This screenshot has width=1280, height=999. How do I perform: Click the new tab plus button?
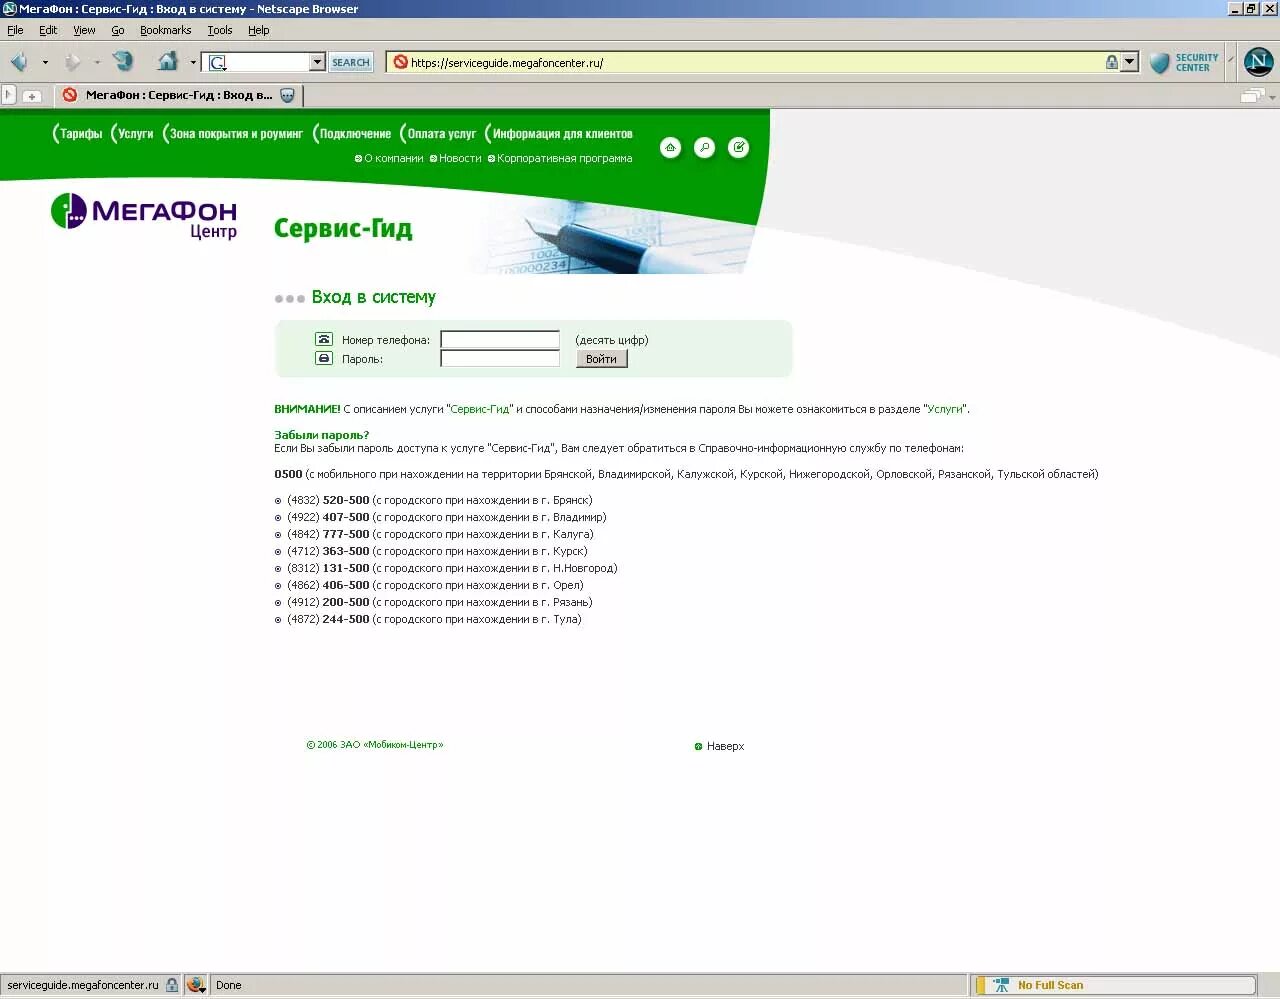click(x=32, y=96)
